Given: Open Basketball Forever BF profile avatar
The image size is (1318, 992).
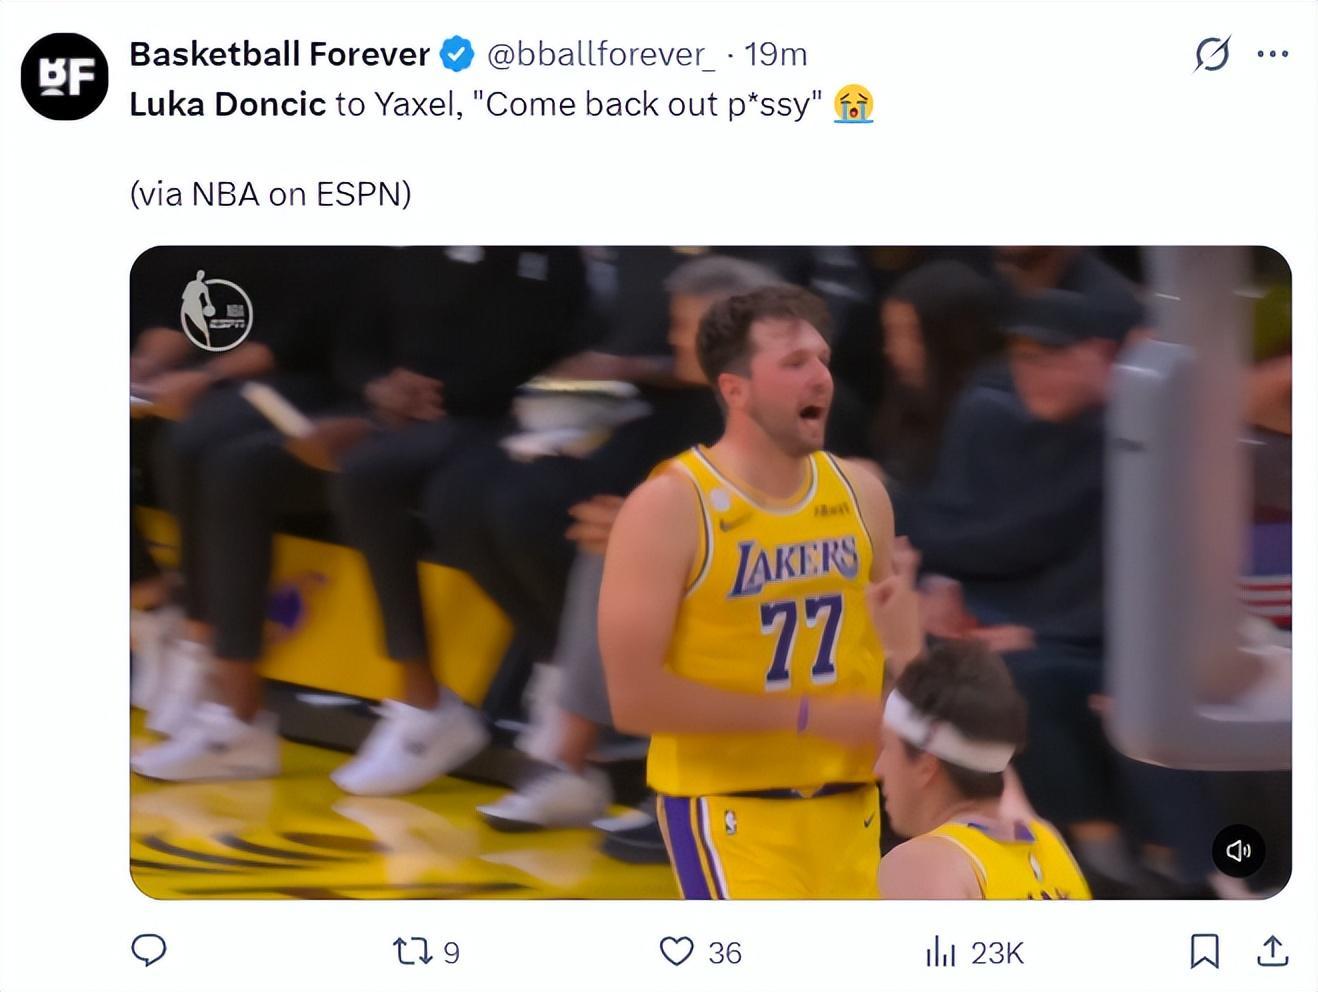Looking at the screenshot, I should (x=65, y=77).
